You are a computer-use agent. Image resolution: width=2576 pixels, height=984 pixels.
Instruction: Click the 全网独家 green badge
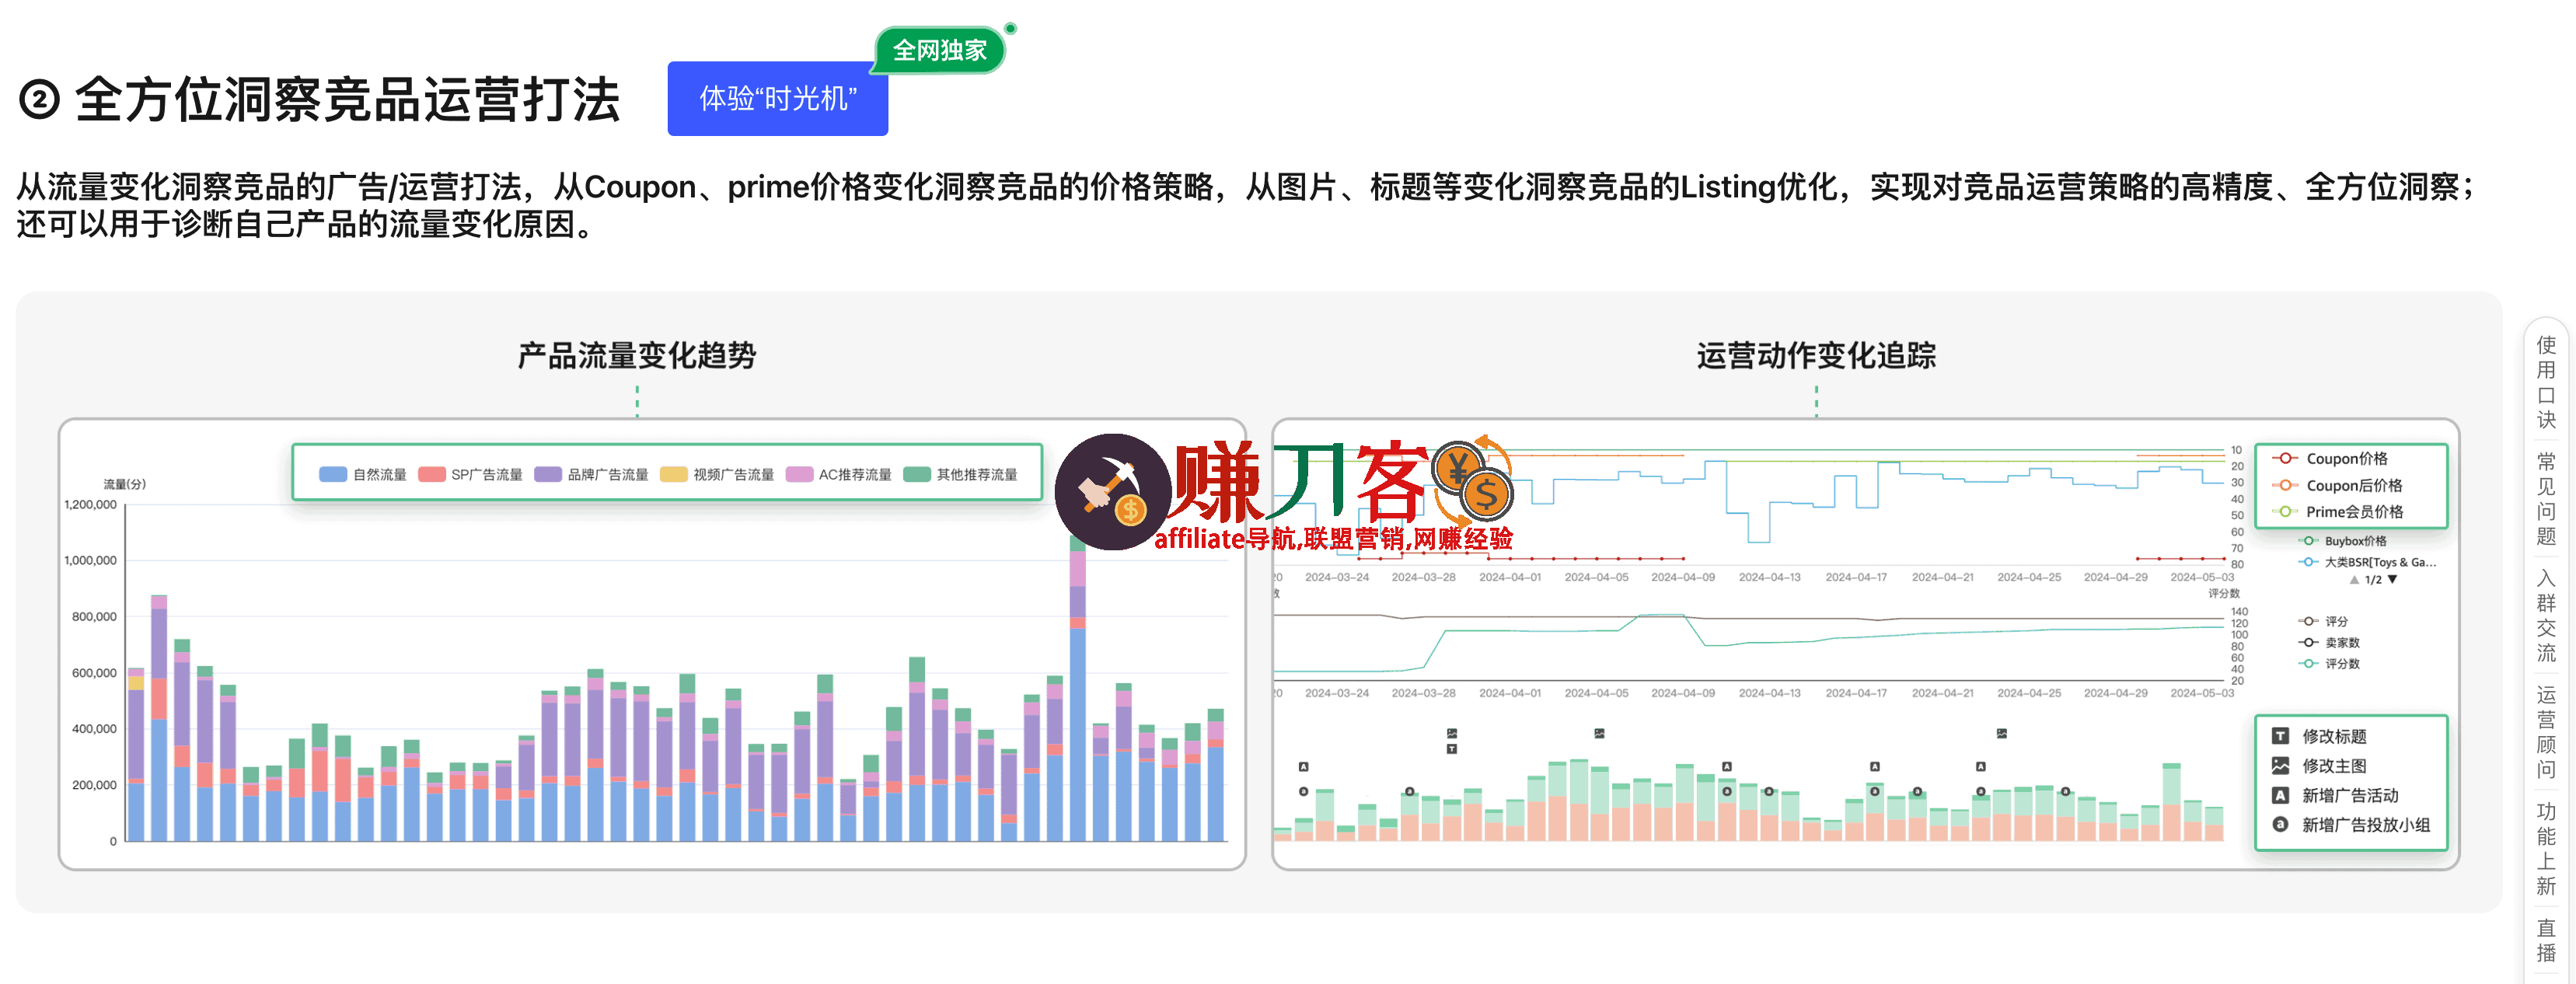tap(939, 50)
